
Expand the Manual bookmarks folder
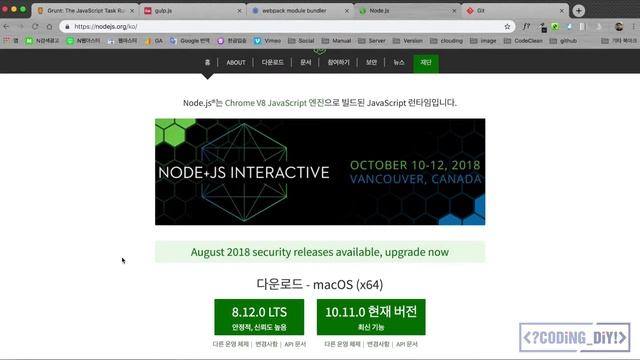[x=336, y=41]
